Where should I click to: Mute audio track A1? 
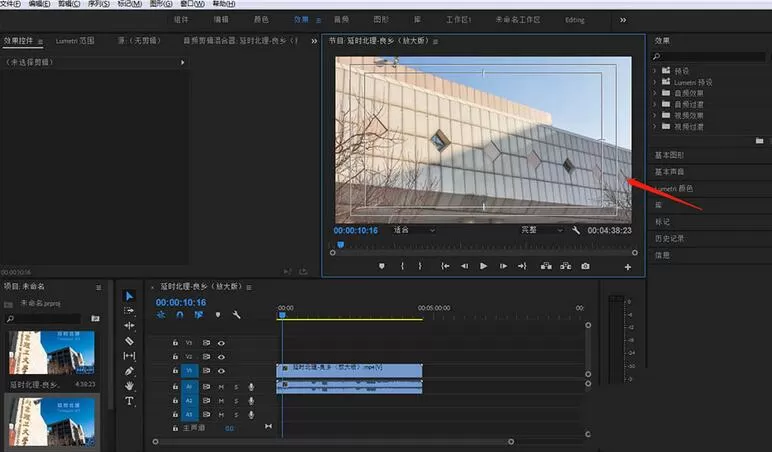tap(221, 387)
